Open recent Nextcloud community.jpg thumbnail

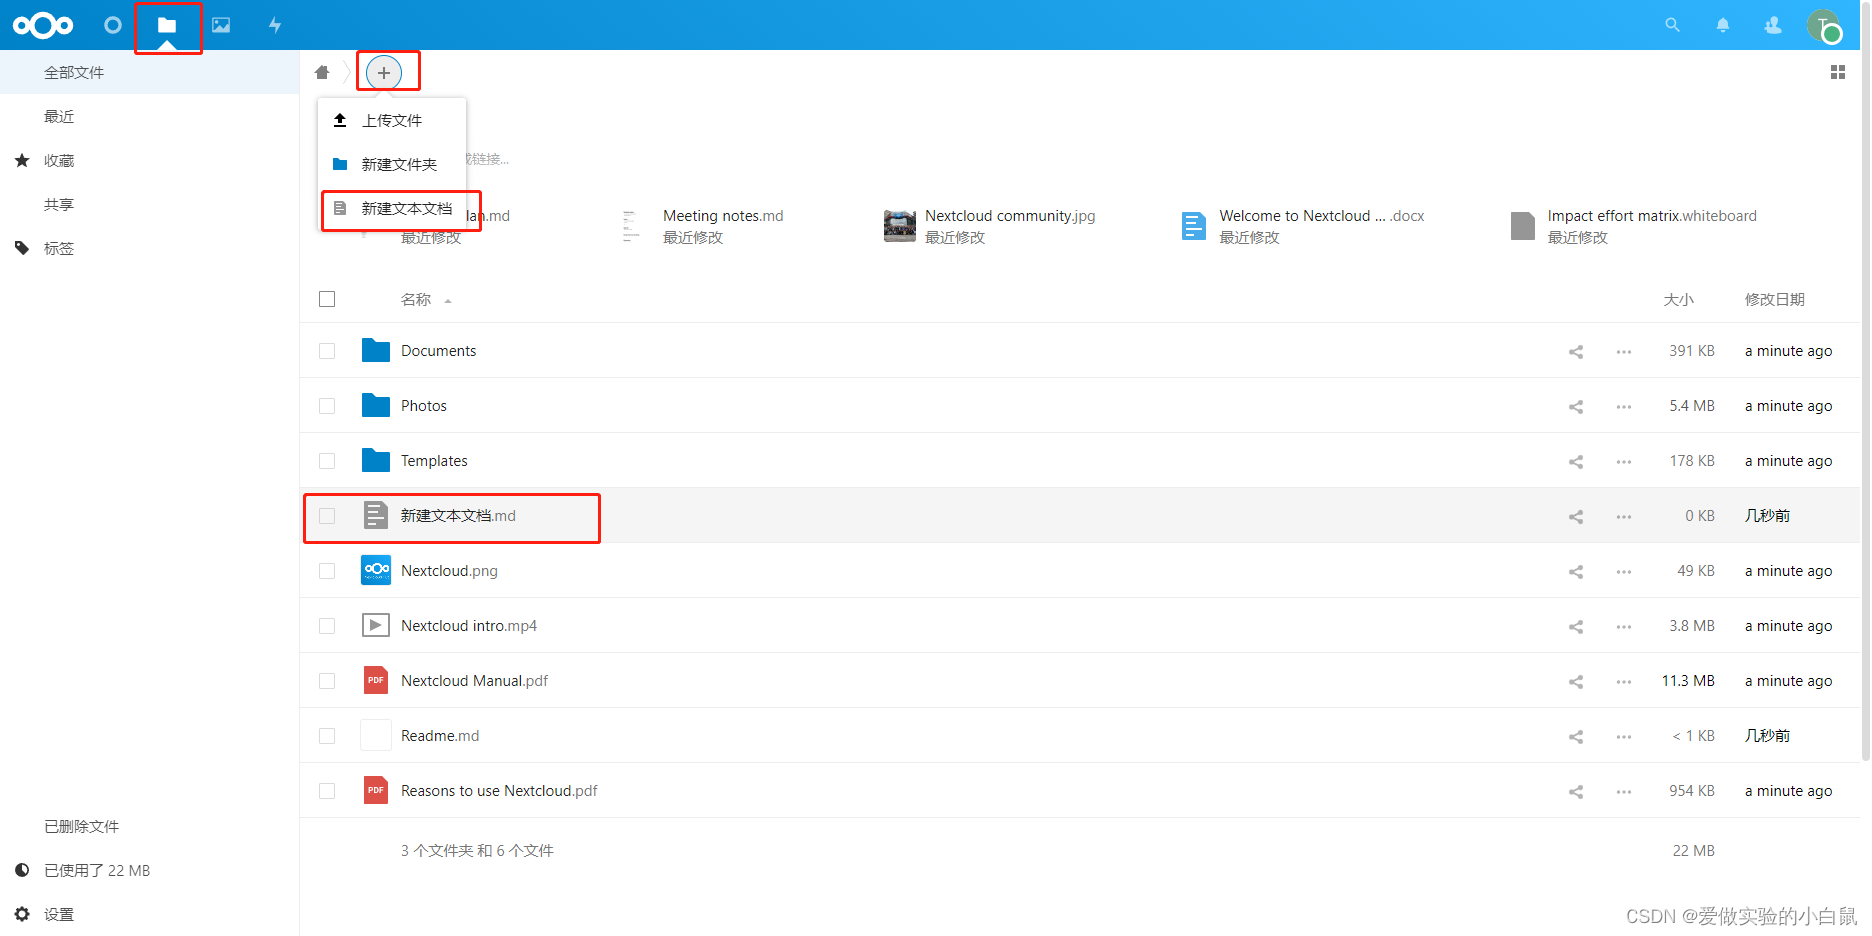click(900, 226)
